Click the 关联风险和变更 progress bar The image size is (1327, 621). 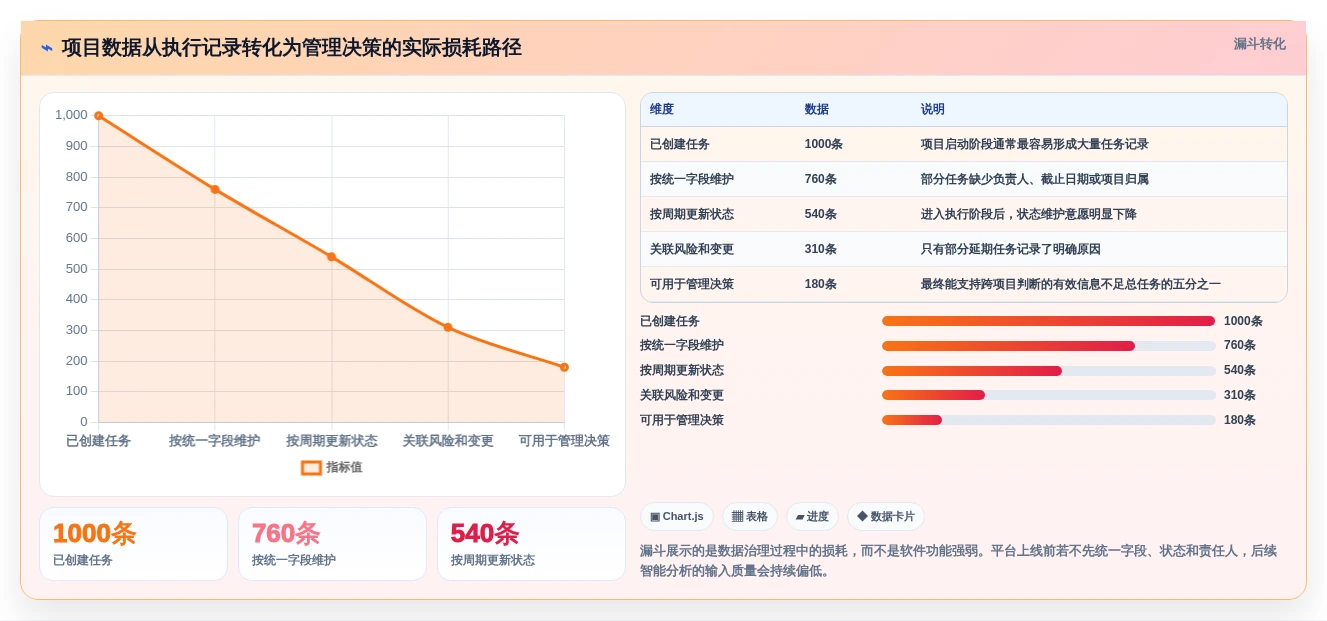click(1049, 395)
